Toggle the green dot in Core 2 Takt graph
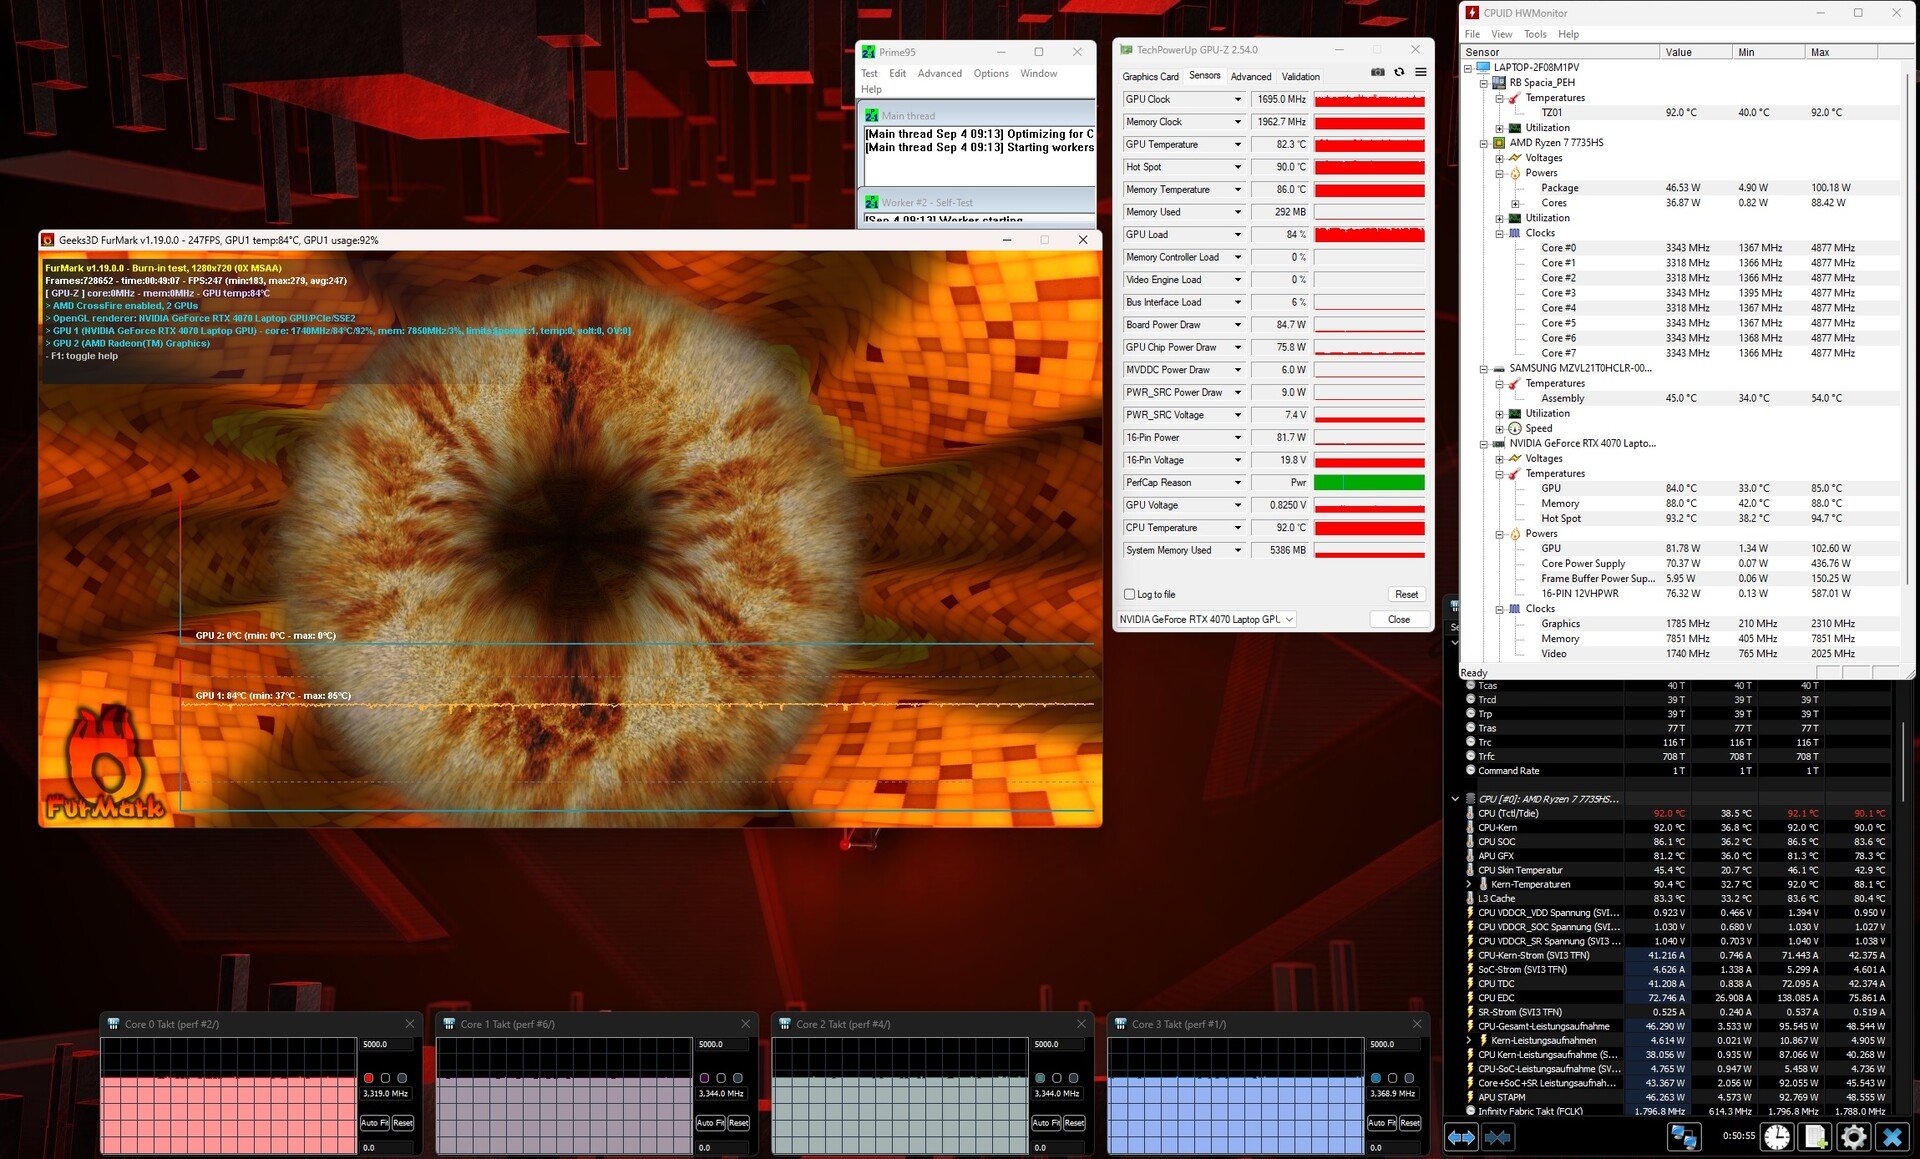1920x1159 pixels. point(1040,1078)
